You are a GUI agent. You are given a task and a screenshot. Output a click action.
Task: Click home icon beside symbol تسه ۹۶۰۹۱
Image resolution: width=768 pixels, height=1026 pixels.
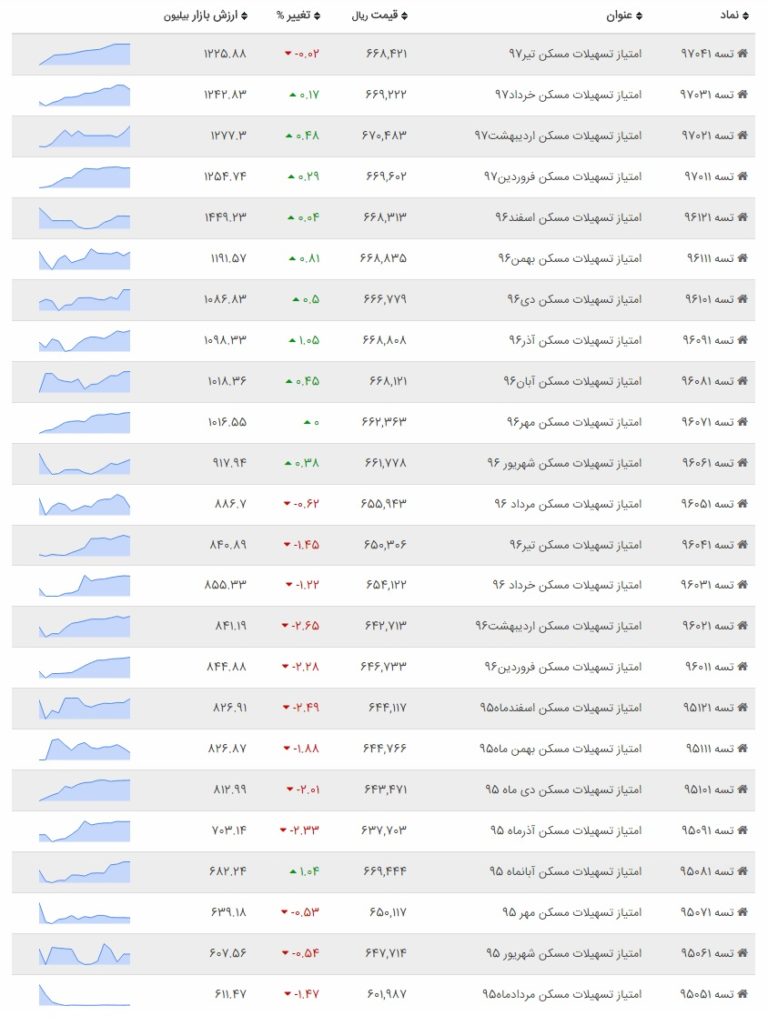(742, 340)
